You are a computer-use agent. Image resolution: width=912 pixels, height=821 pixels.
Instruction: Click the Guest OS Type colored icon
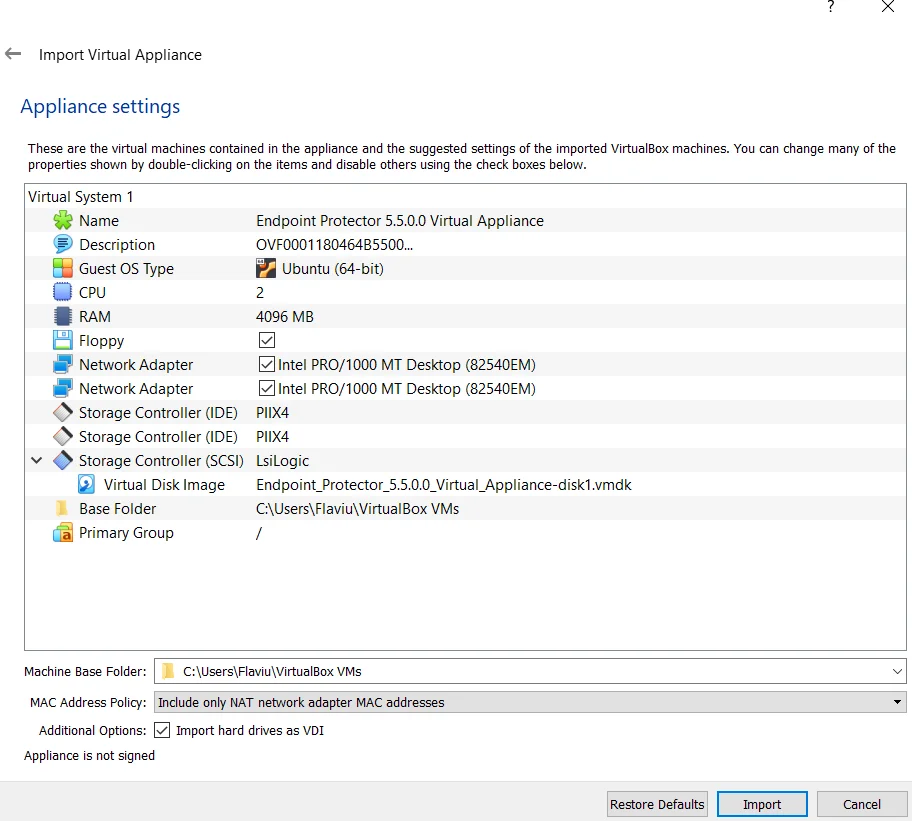[x=62, y=269]
